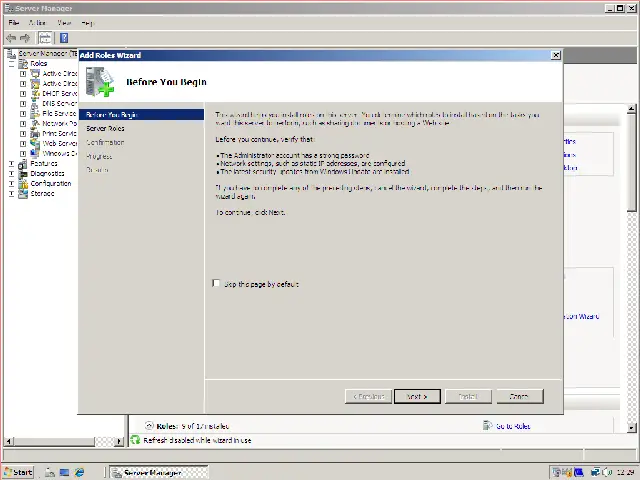Click the Storage node icon

(x=23, y=193)
